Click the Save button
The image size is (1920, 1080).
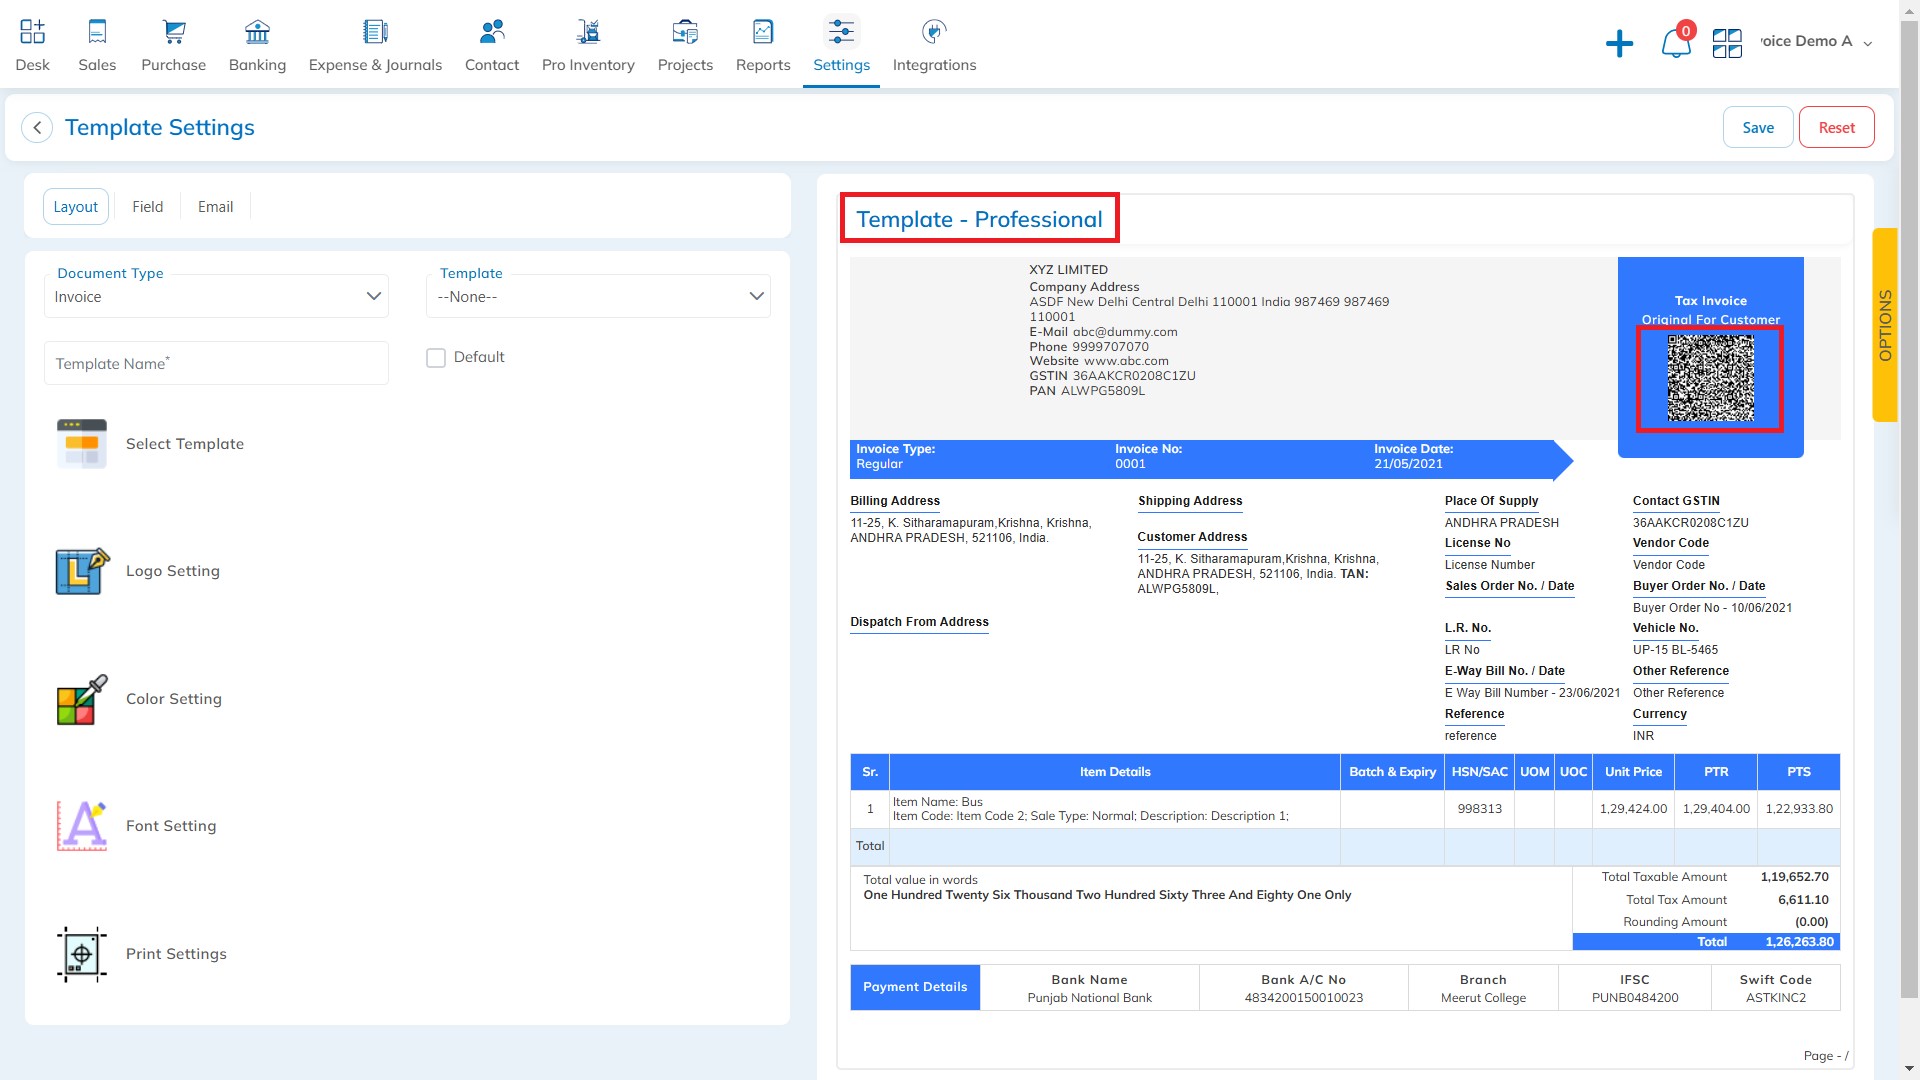[1759, 127]
